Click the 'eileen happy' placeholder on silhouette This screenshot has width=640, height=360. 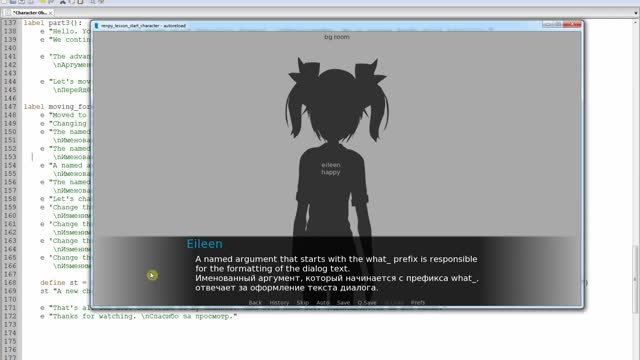[331, 169]
